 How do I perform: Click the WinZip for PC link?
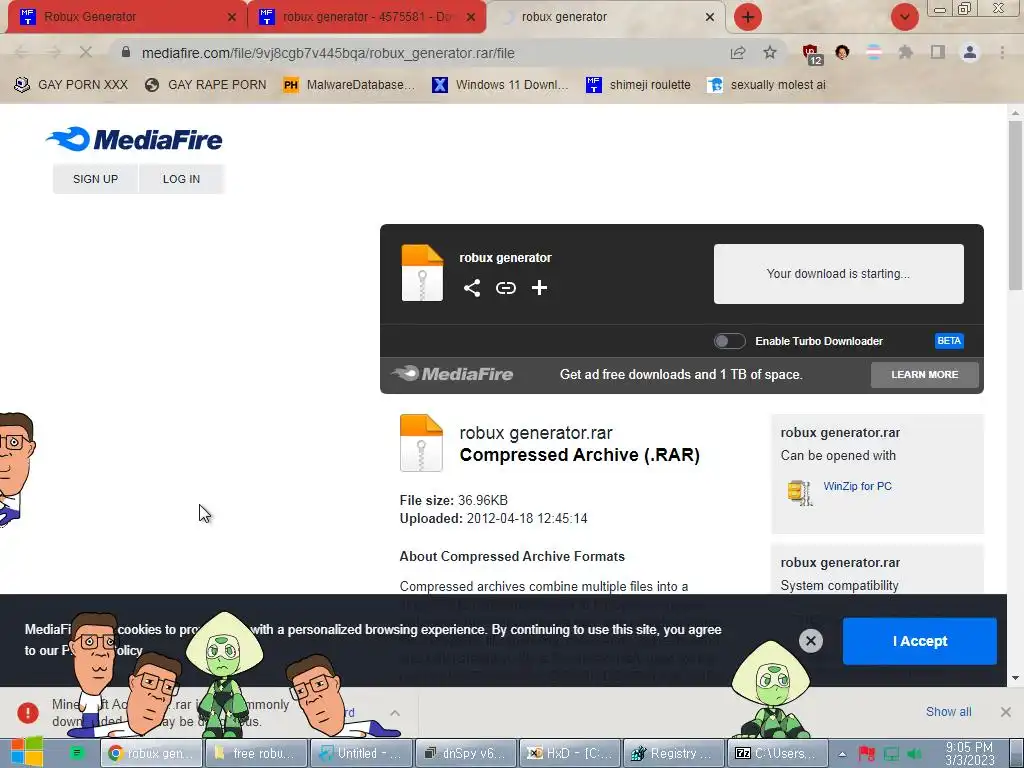[857, 486]
